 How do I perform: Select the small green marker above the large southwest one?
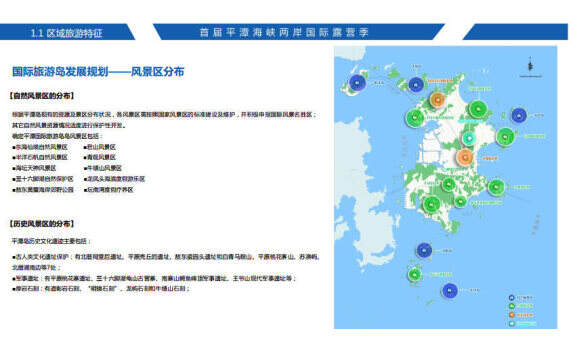[448, 184]
